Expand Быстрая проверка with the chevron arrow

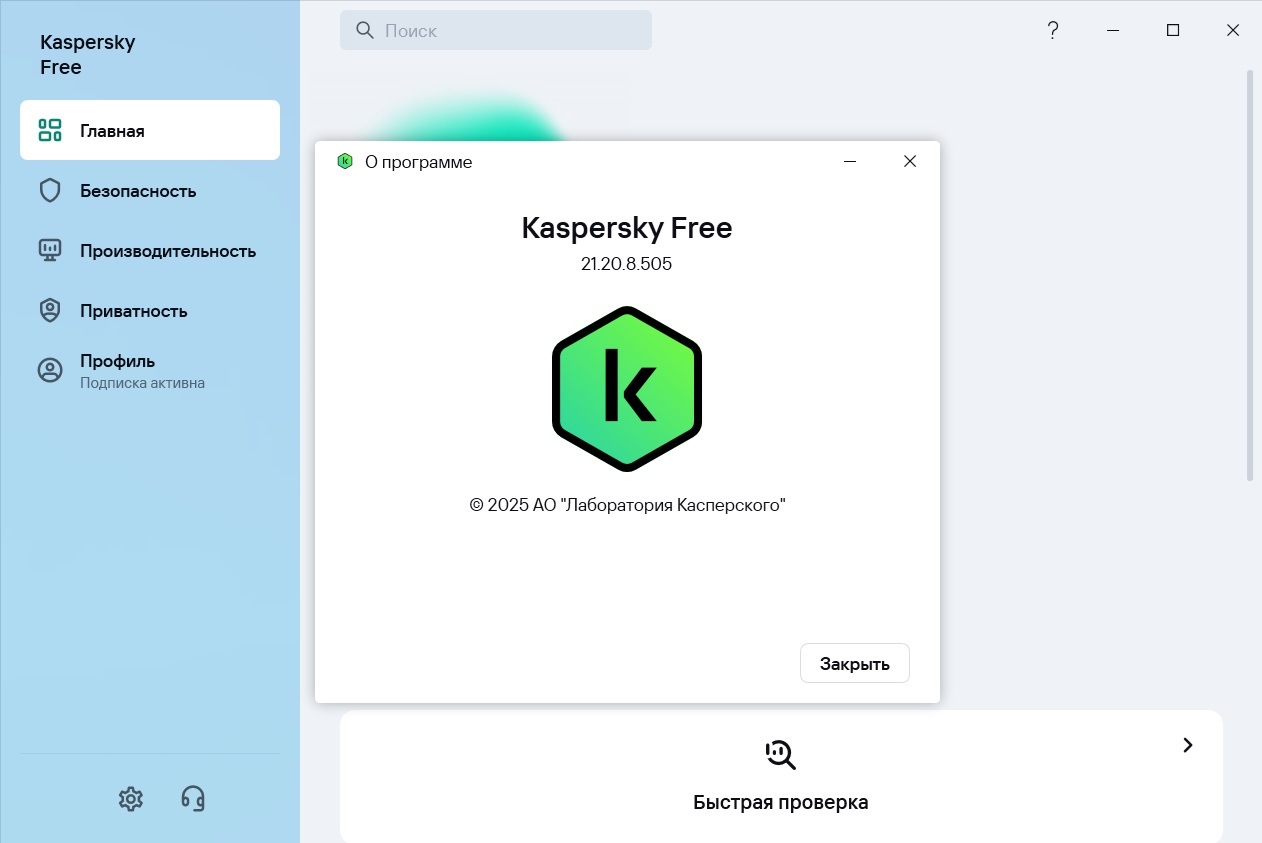click(1188, 745)
